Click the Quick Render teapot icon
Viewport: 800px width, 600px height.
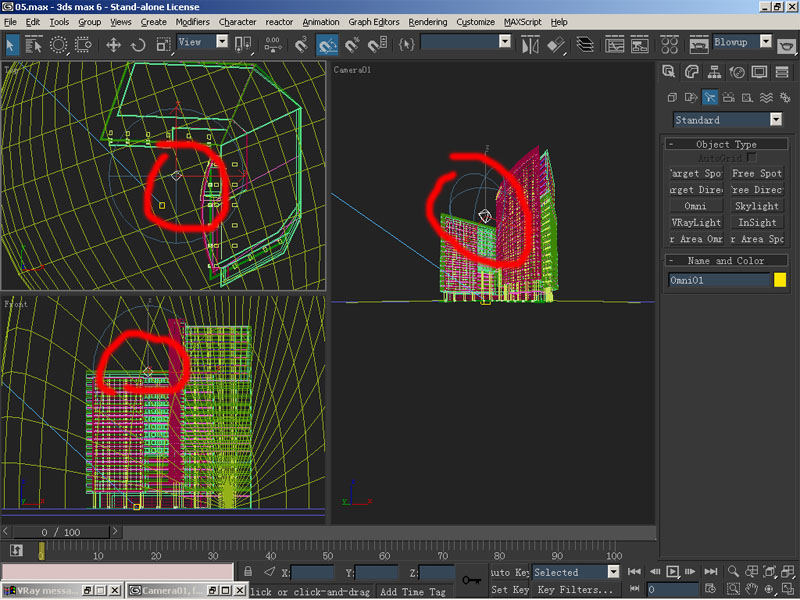(x=787, y=44)
